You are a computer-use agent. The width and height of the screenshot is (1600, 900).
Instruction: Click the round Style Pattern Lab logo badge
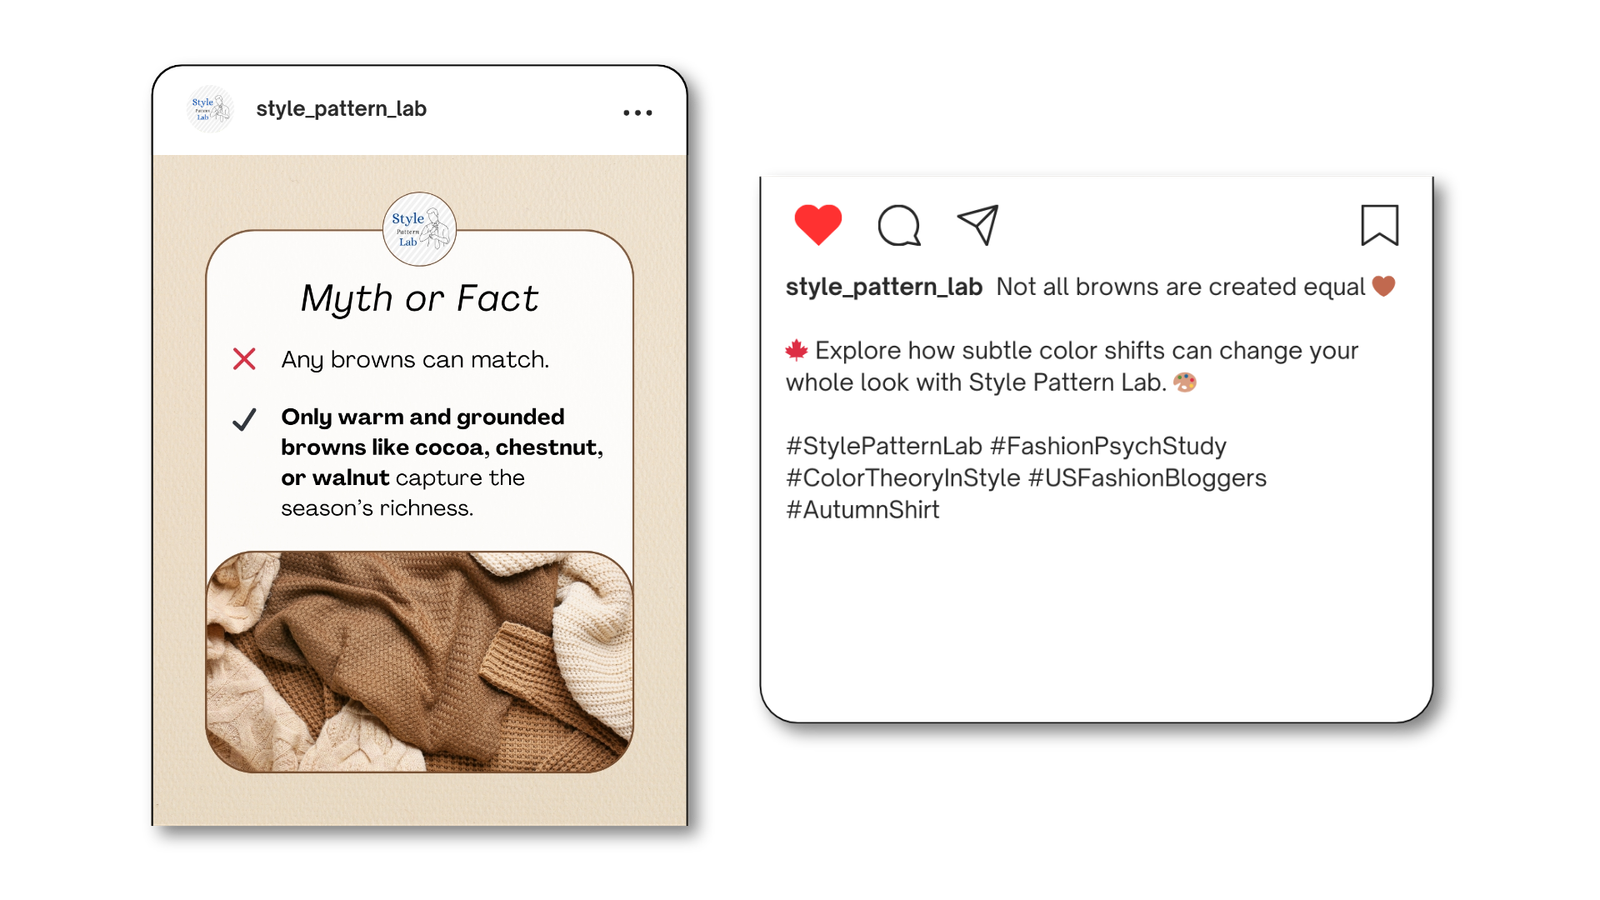pos(420,229)
